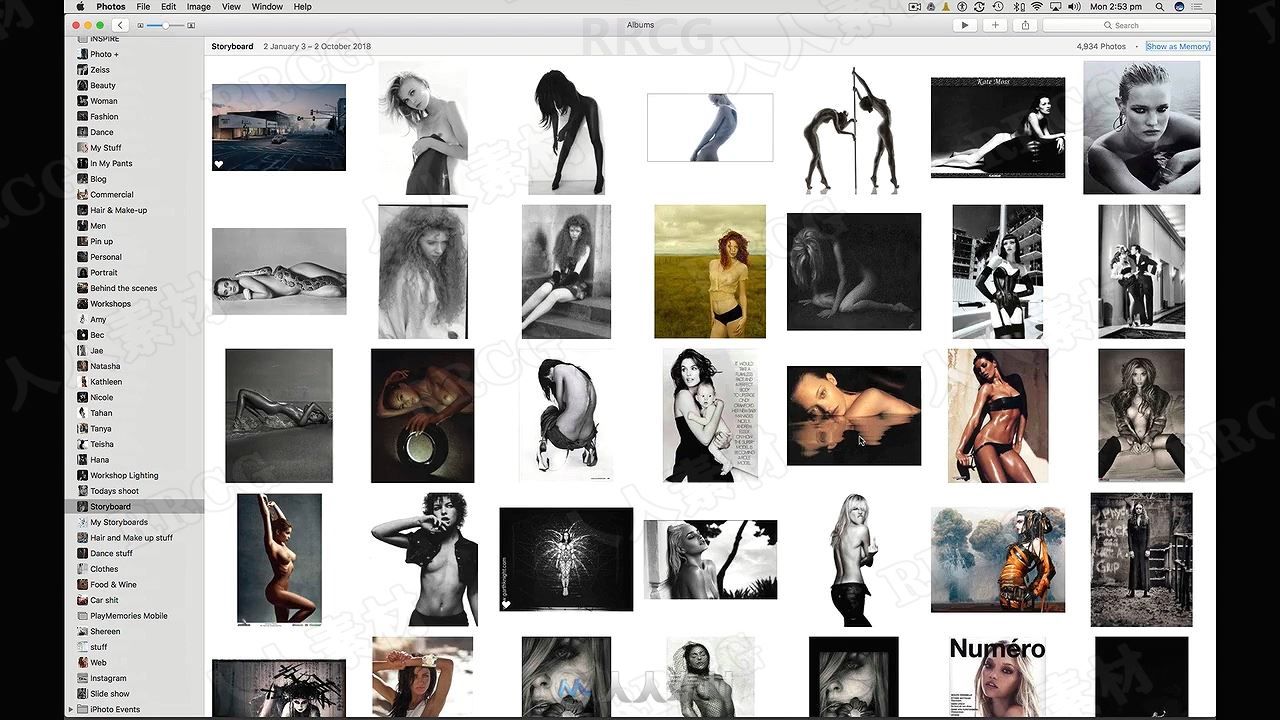Select the Instagram album icon

click(83, 678)
